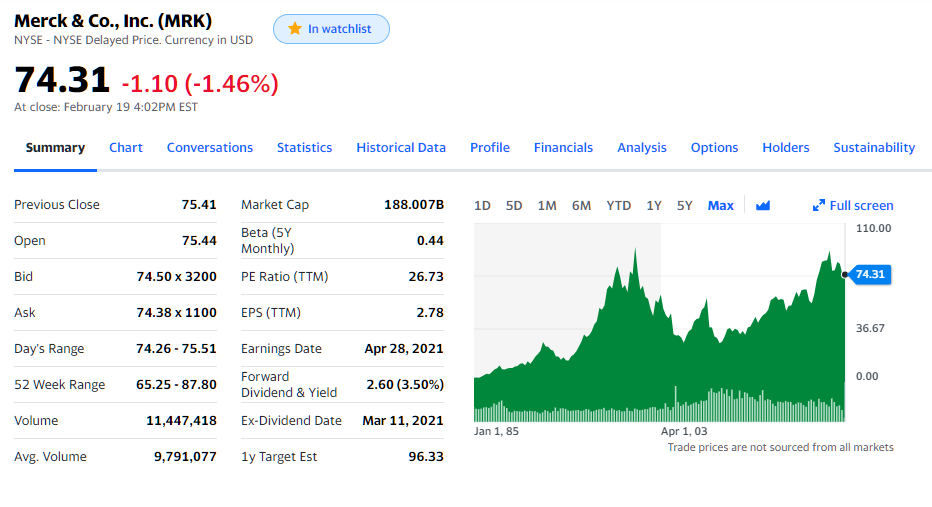Image resolution: width=932 pixels, height=507 pixels.
Task: Click Earnings Date Apr 28, 2021
Action: [404, 348]
